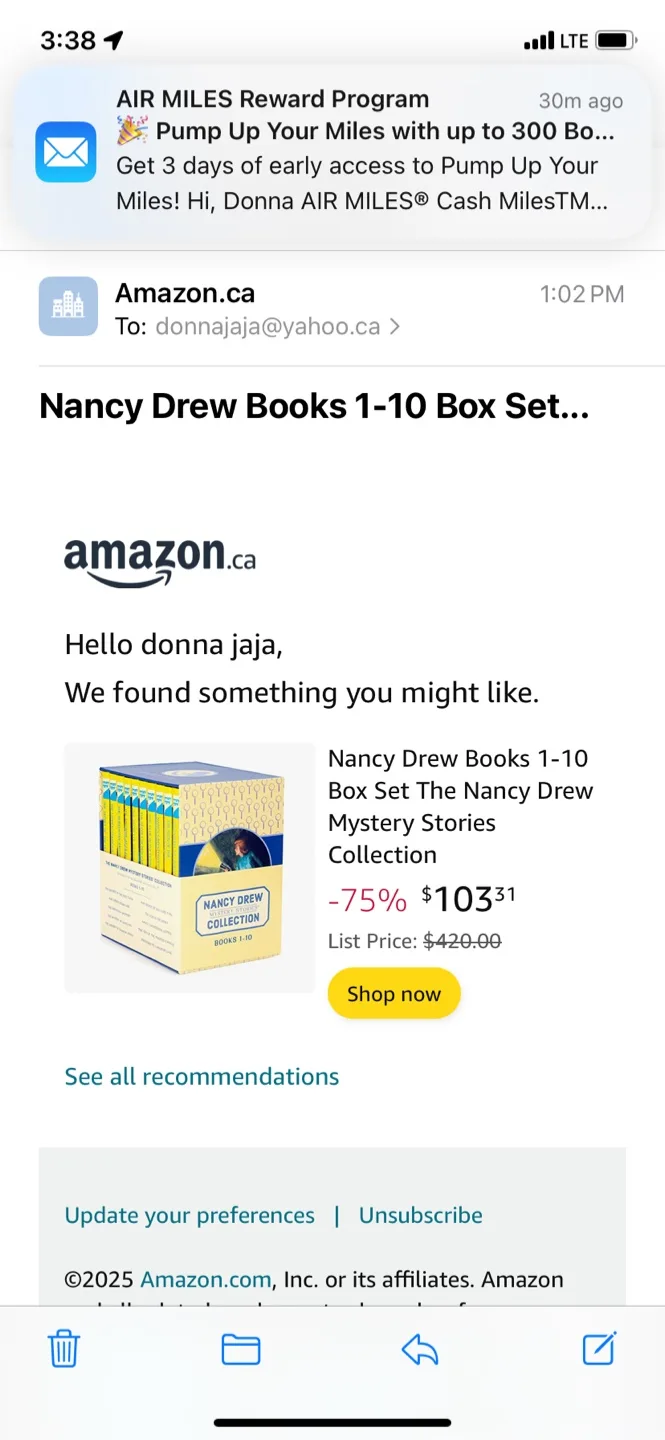665x1440 pixels.
Task: Expand recipient details via the To chevron
Action: [x=393, y=326]
